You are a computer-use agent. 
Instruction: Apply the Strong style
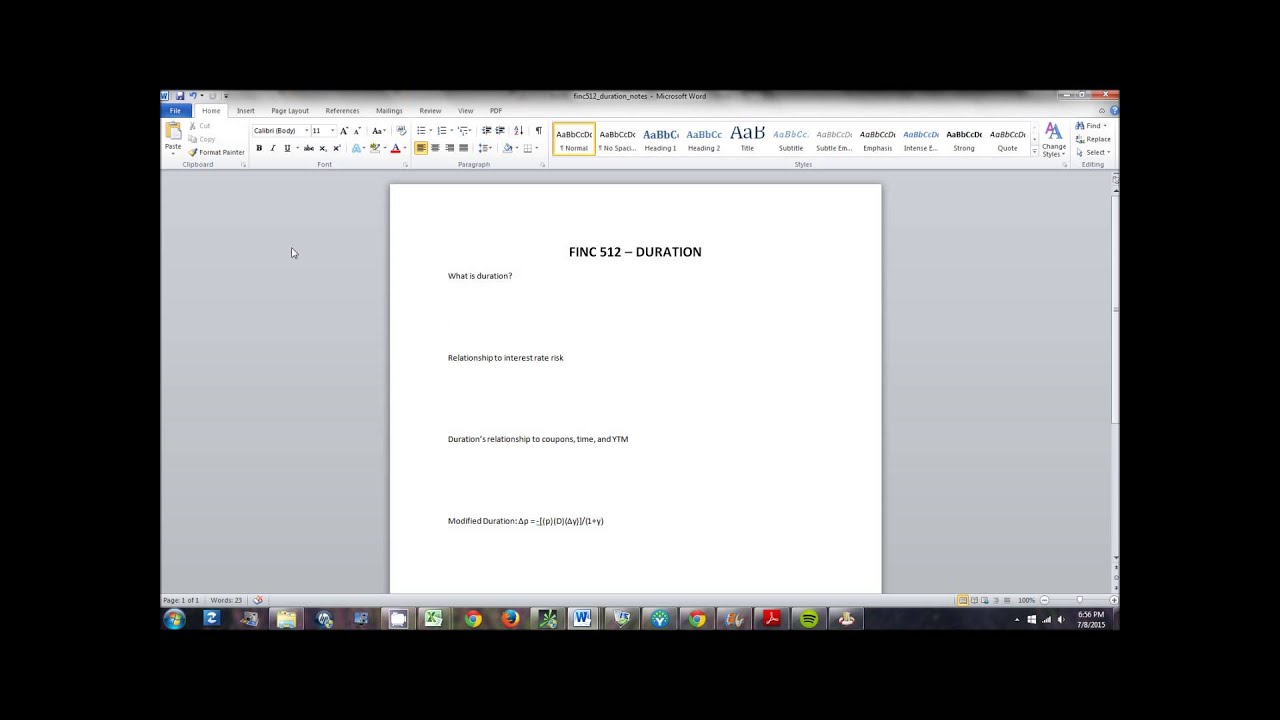tap(964, 139)
